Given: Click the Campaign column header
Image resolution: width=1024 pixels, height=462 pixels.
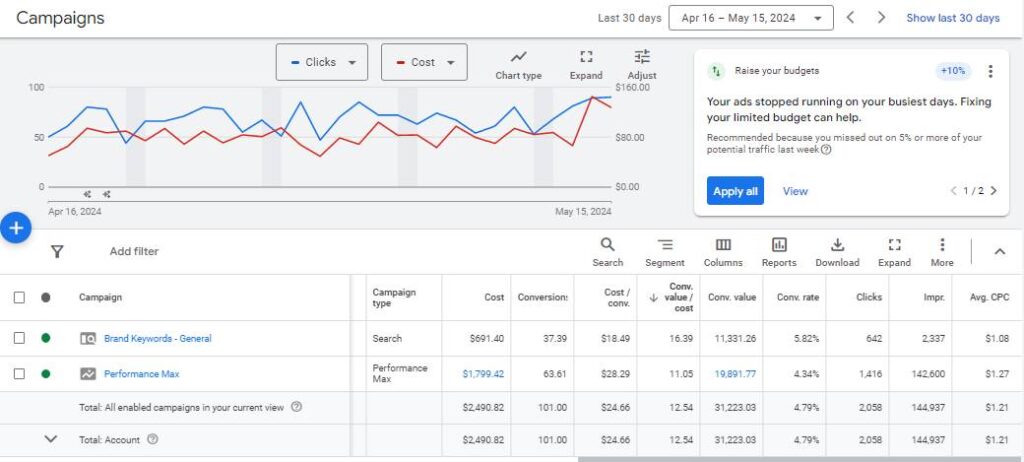Looking at the screenshot, I should pyautogui.click(x=100, y=297).
